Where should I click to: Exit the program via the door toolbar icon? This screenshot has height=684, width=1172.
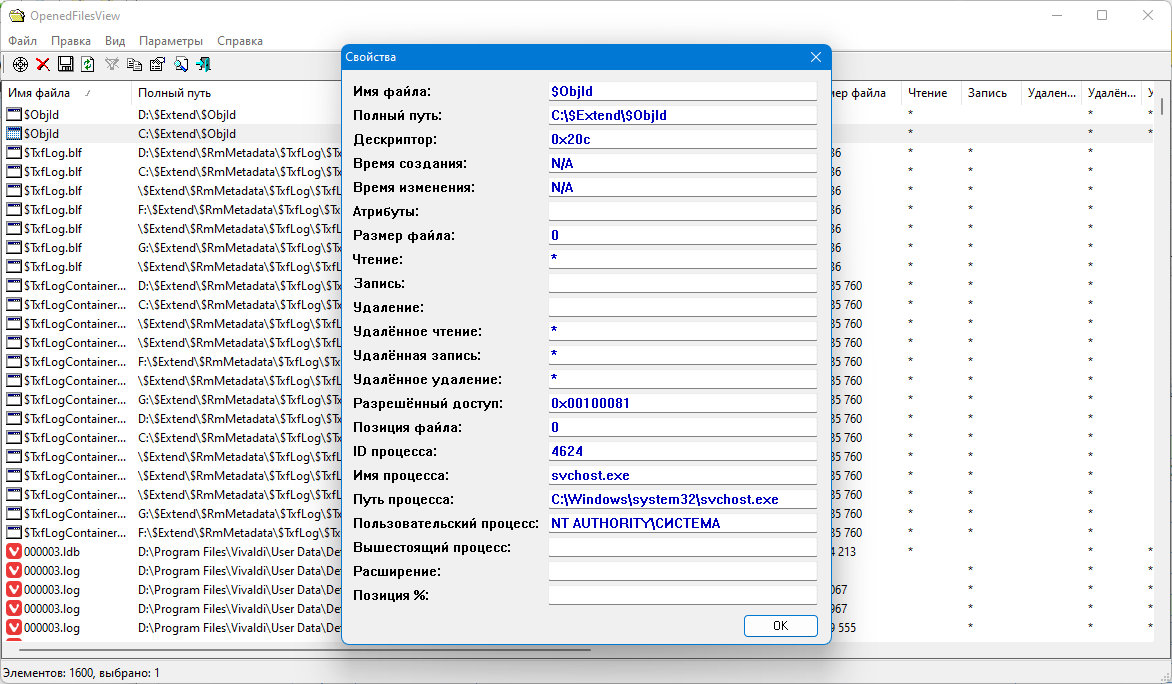point(203,64)
